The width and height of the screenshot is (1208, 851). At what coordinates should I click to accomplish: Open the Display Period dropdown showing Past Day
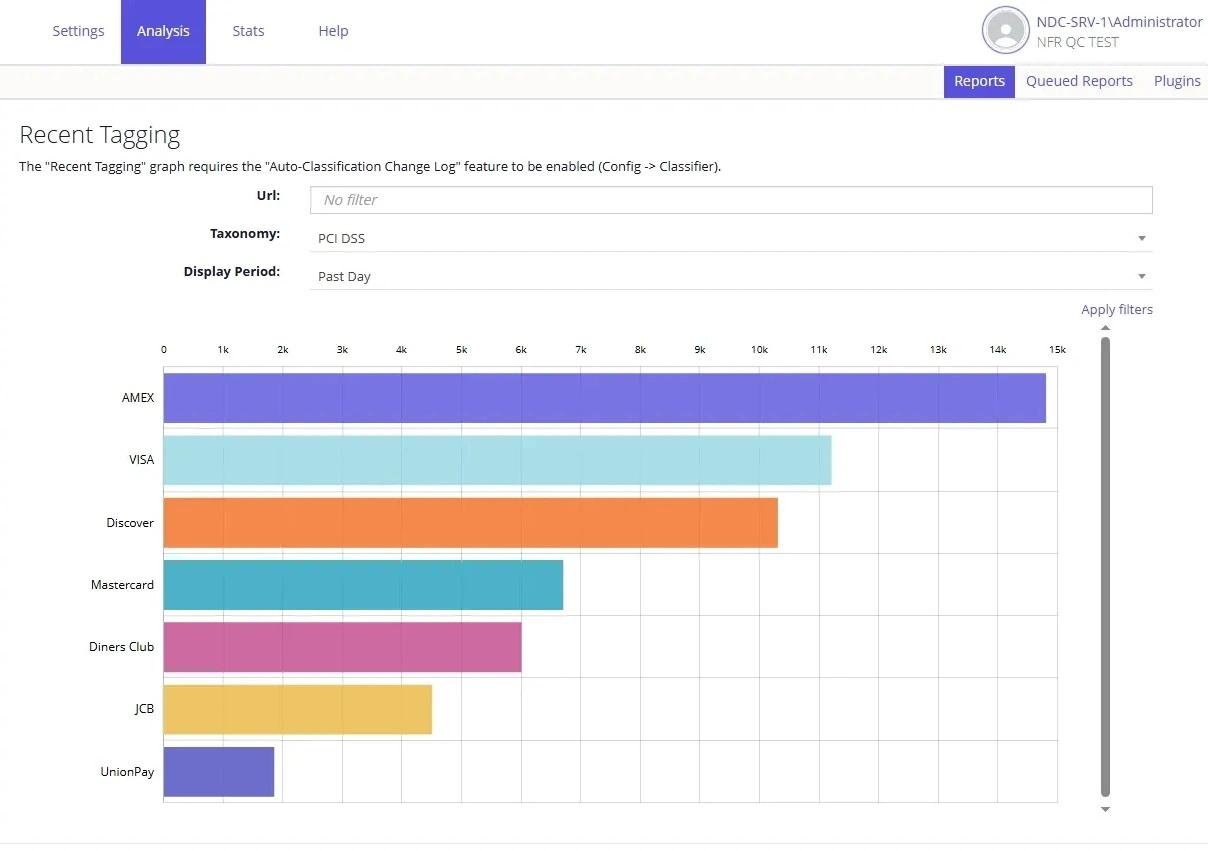pos(731,276)
